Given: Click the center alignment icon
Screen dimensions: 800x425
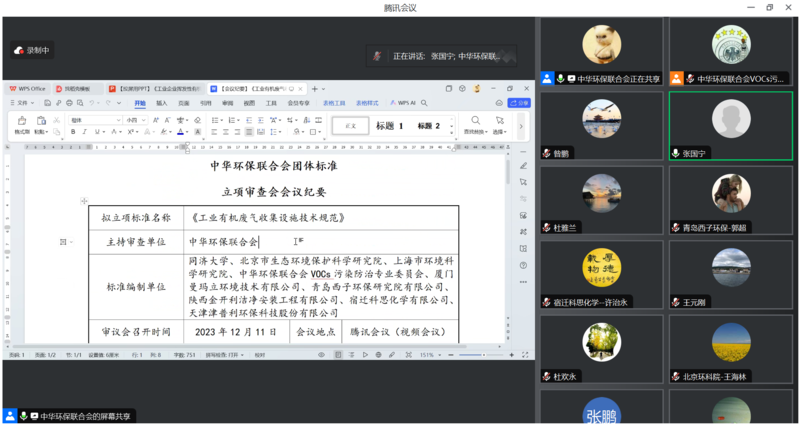Looking at the screenshot, I should point(226,132).
